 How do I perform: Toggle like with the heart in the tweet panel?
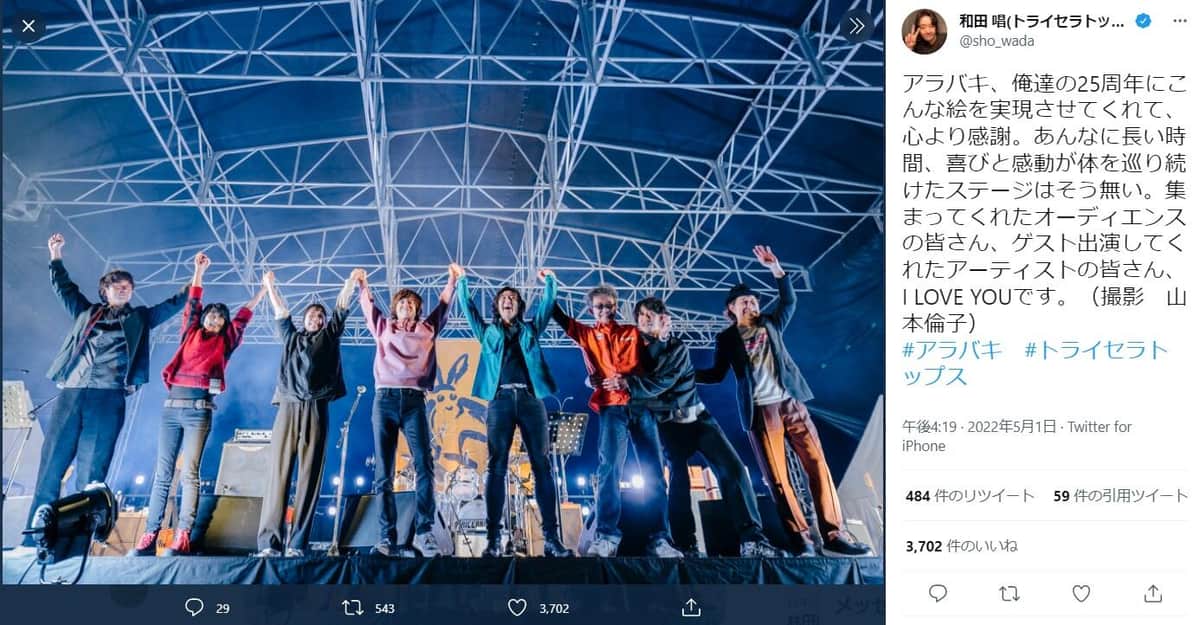click(x=1081, y=594)
